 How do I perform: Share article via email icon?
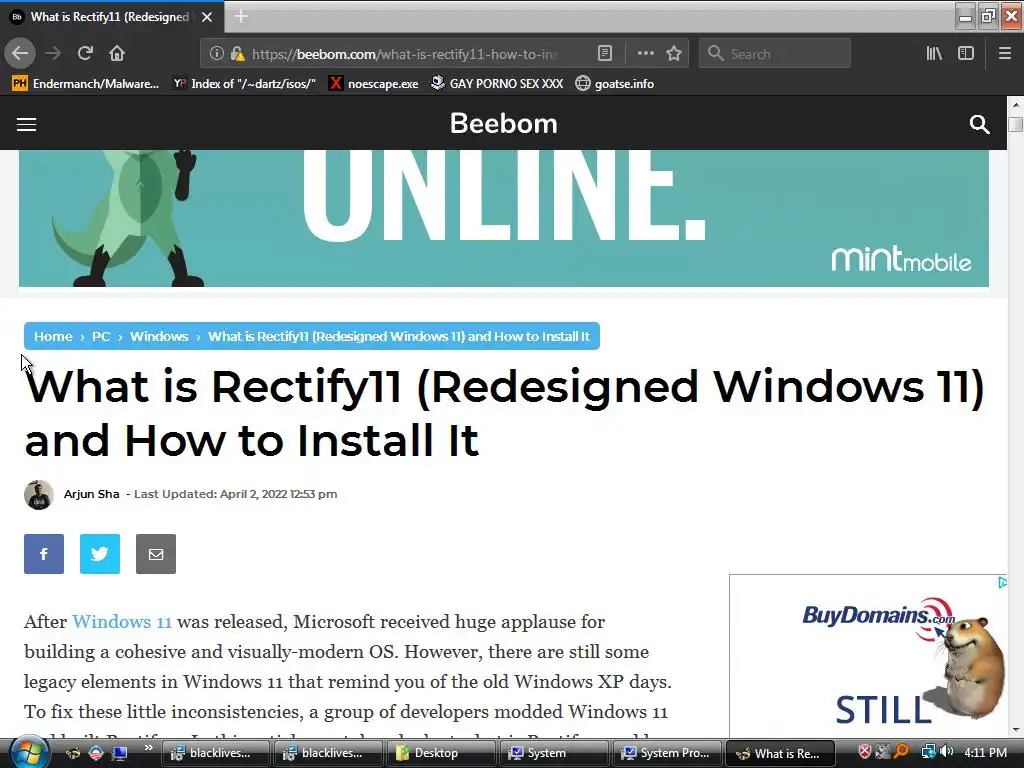pos(155,554)
